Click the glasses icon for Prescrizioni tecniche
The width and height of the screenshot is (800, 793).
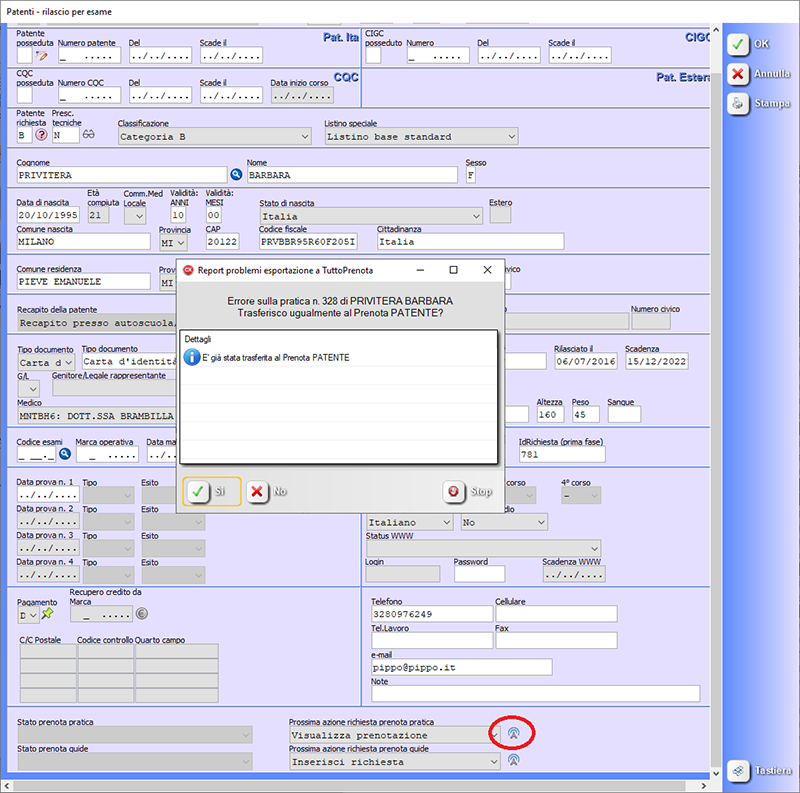(x=88, y=135)
